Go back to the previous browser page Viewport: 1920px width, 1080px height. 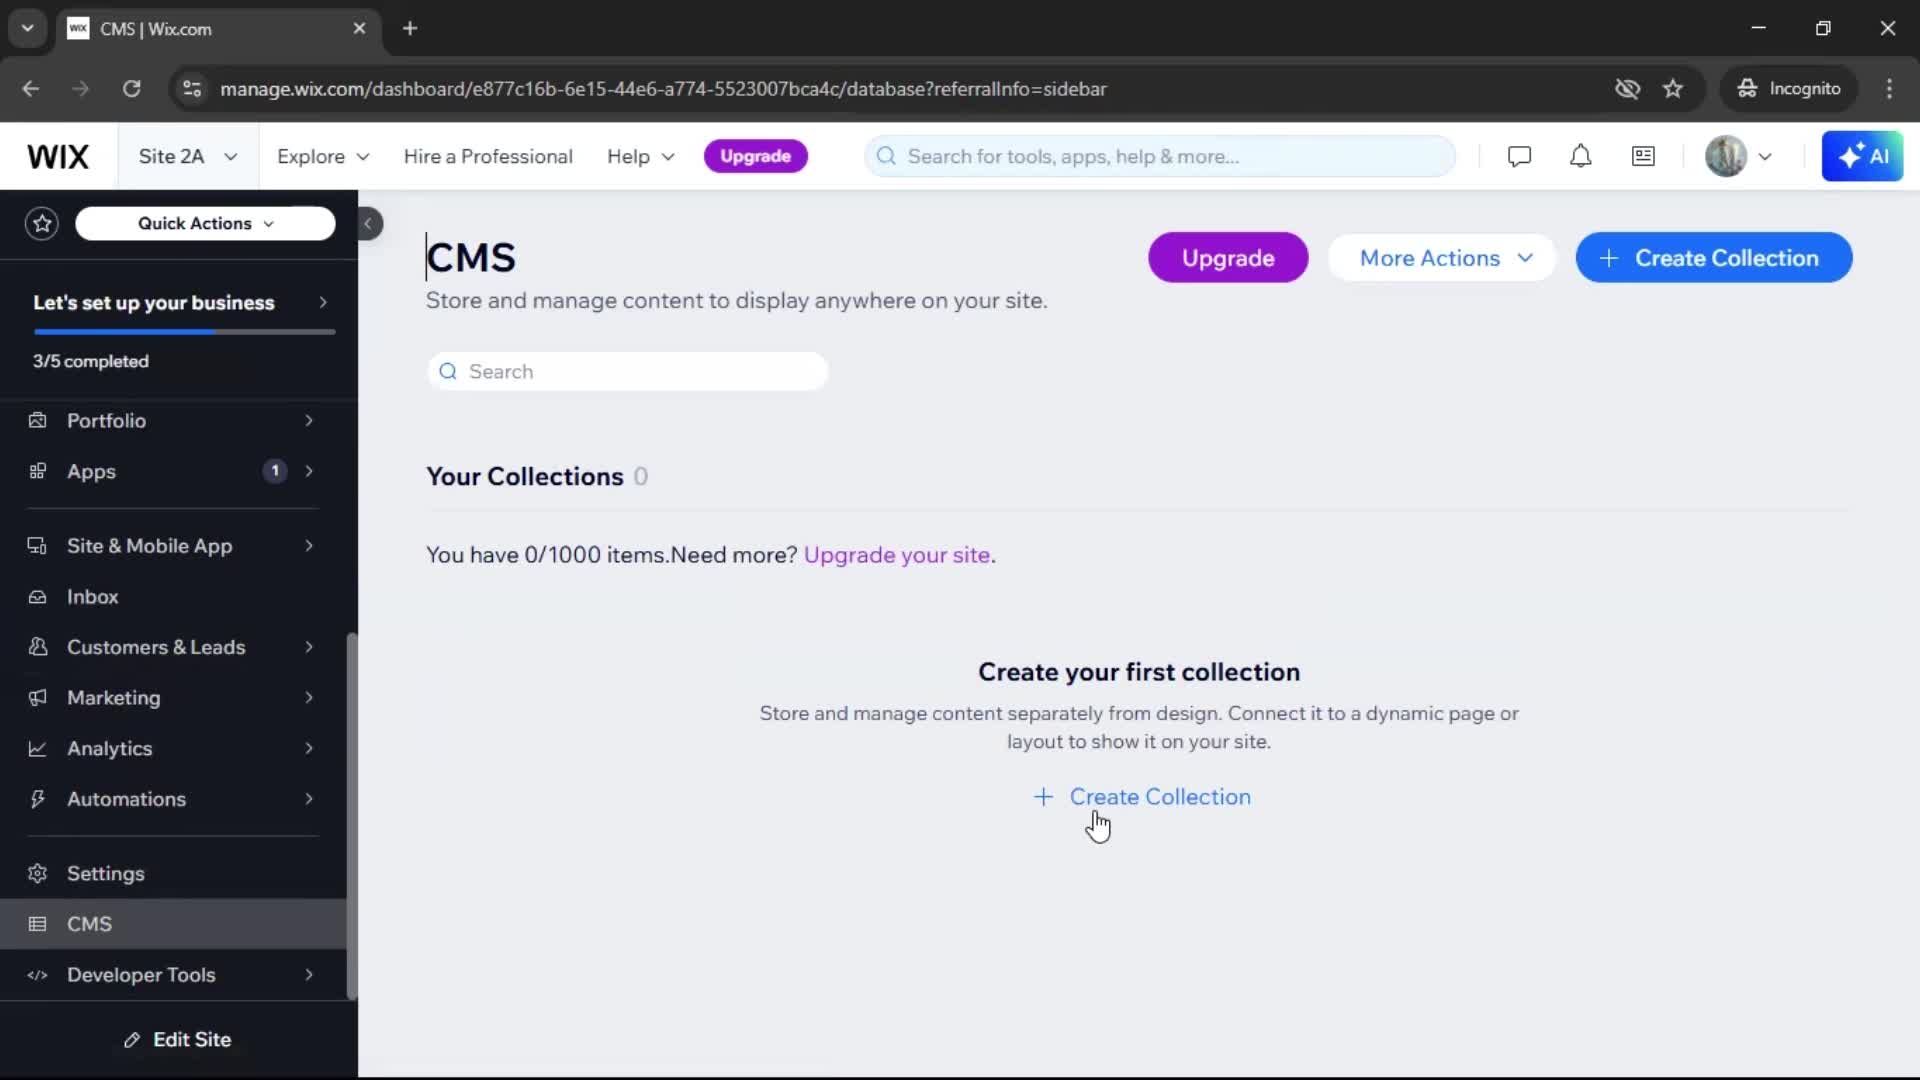pyautogui.click(x=31, y=89)
